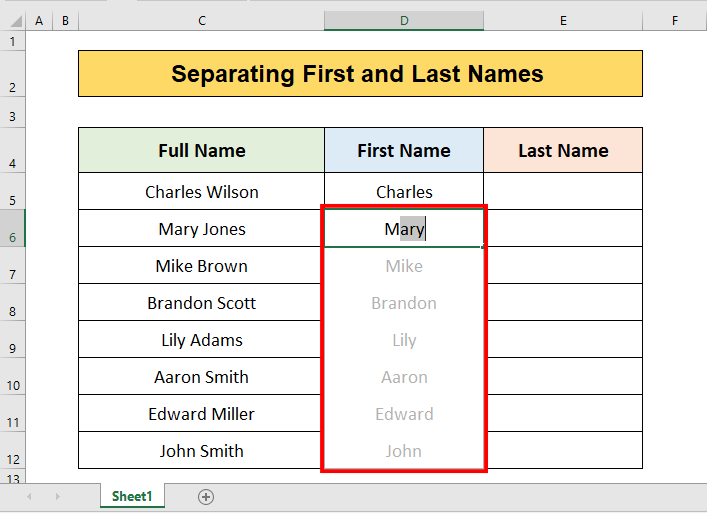Click the next sheet navigation arrow
The image size is (707, 513).
pos(57,497)
